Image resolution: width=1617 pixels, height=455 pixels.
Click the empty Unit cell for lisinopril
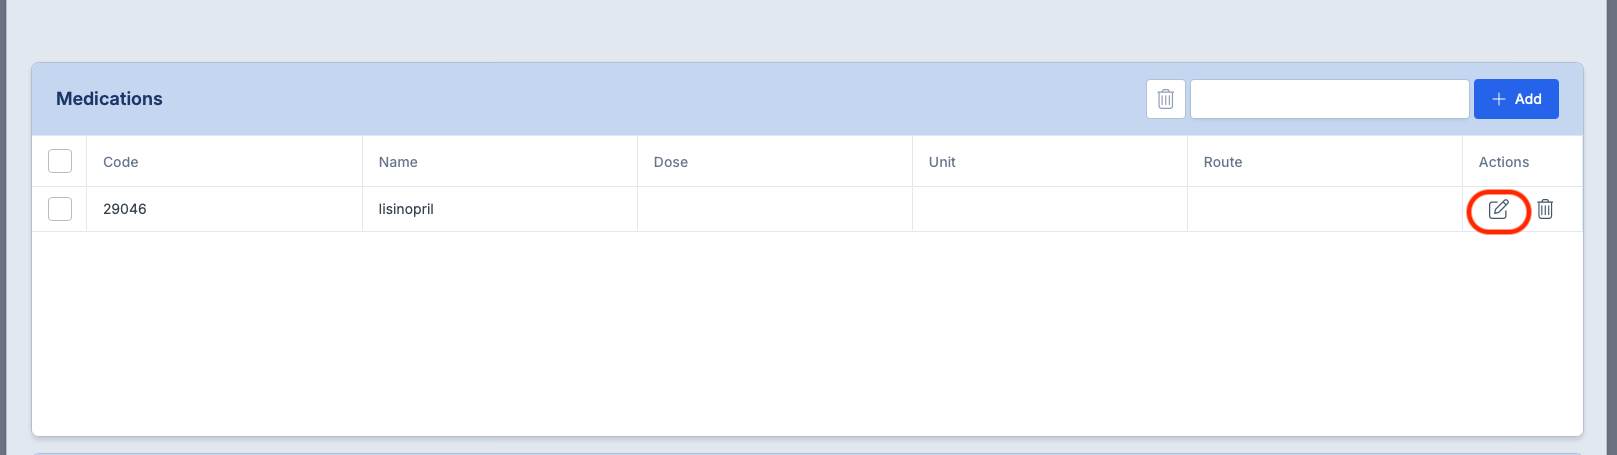tap(1049, 209)
